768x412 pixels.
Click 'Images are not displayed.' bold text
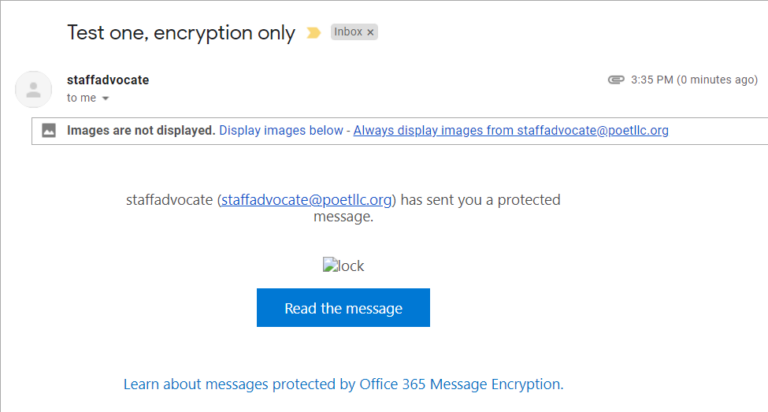[141, 130]
